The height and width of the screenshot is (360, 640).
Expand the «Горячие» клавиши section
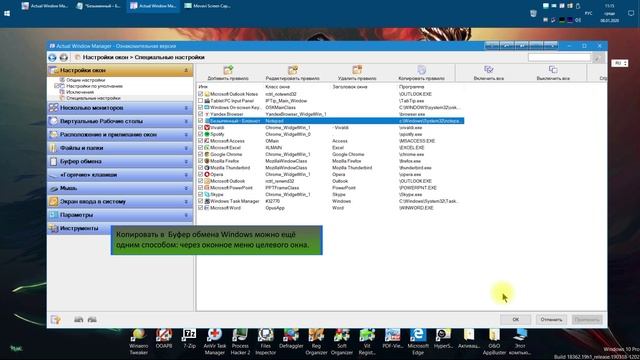pos(186,175)
